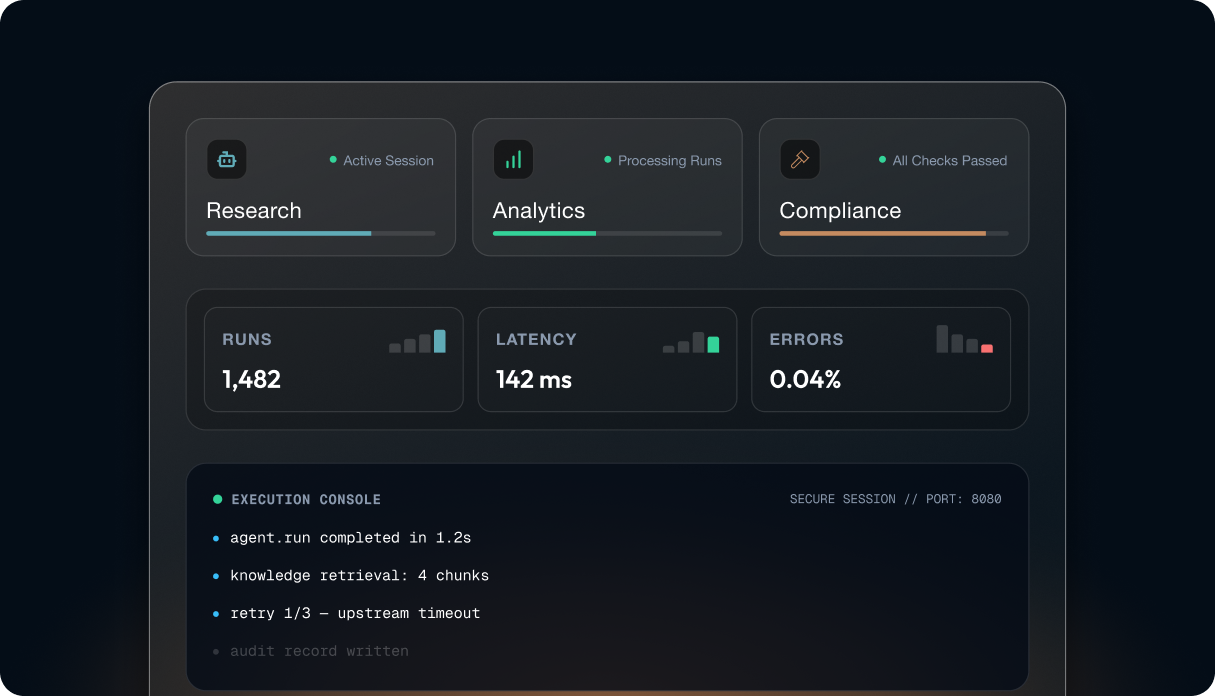
Task: Open the Compliance card title
Action: (840, 211)
